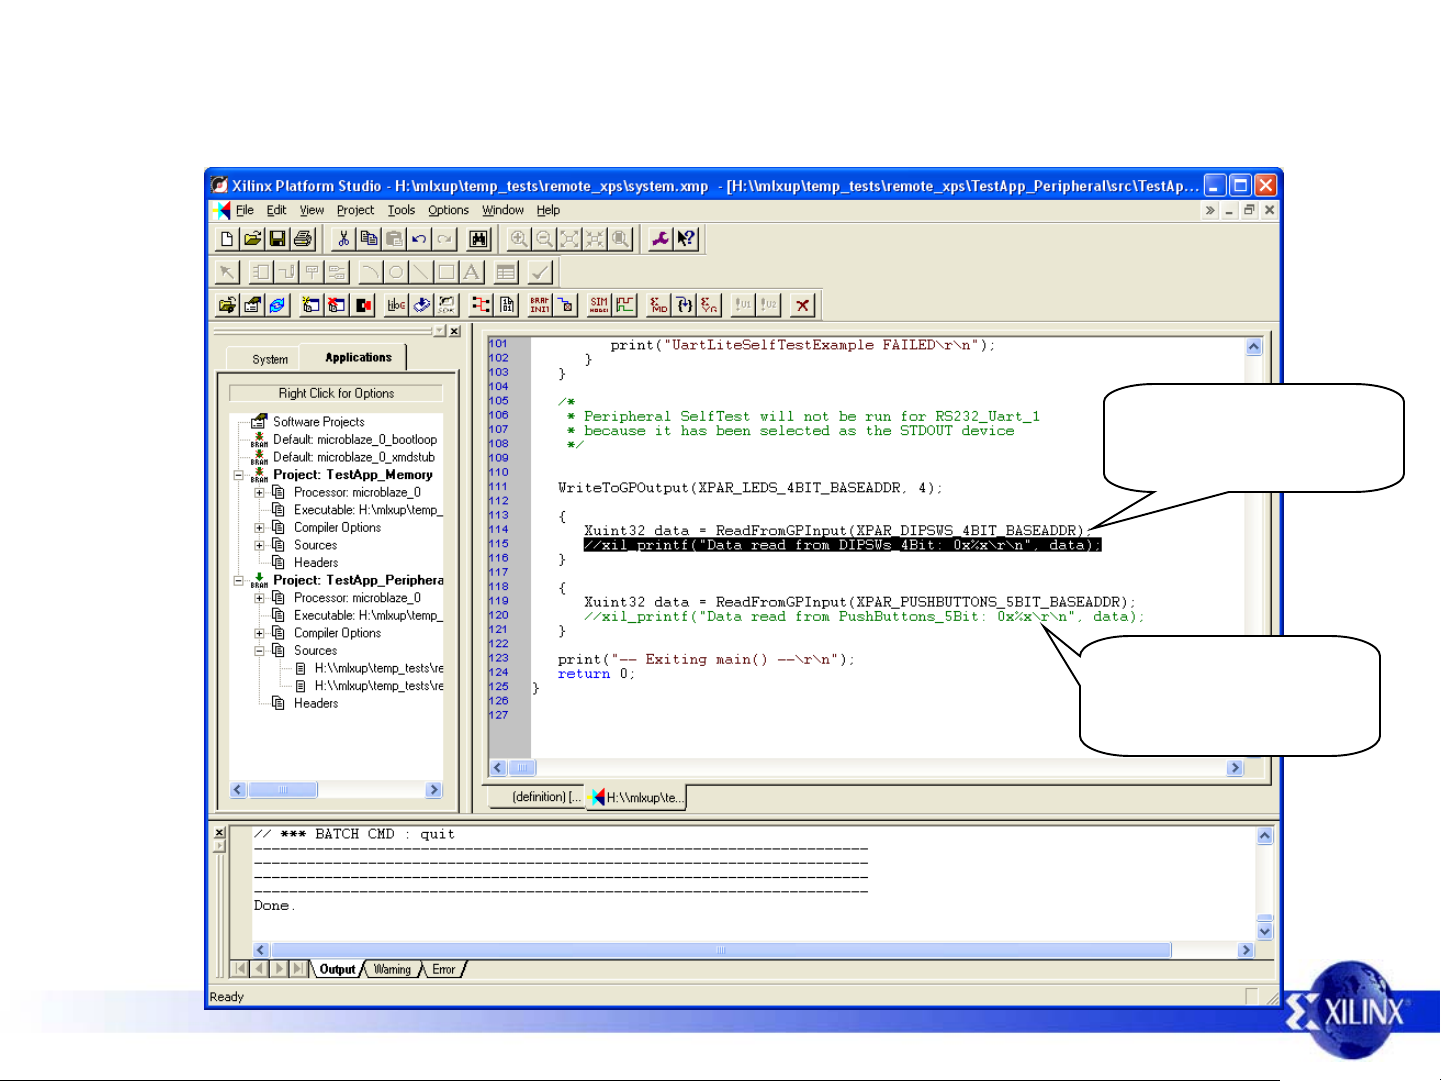Click the Zoom Out magnifier icon
Screen dimensions: 1441x1081
click(544, 239)
